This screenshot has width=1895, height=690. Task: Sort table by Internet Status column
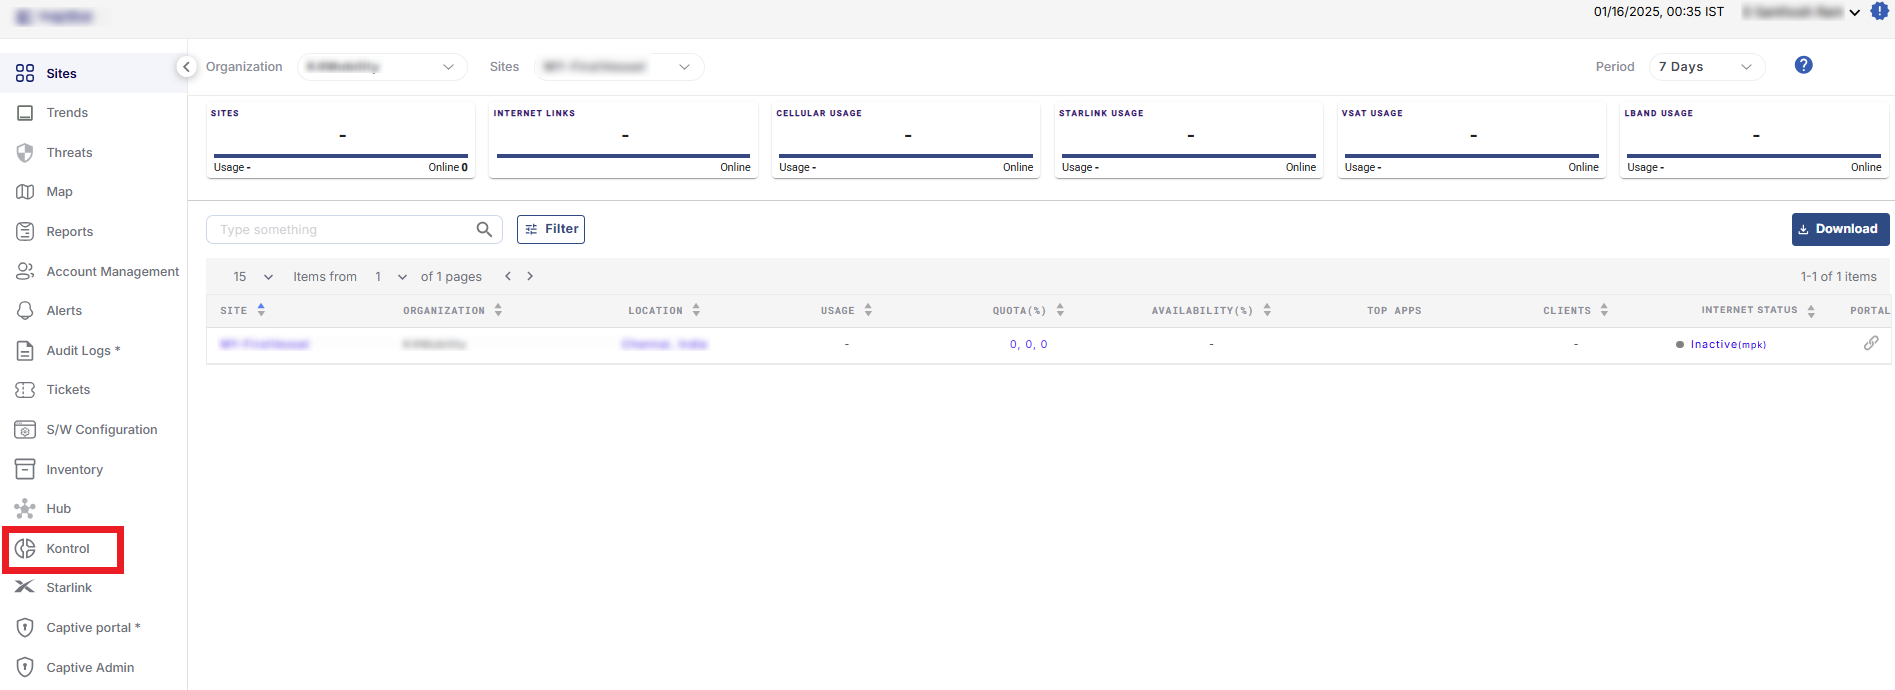click(1811, 311)
